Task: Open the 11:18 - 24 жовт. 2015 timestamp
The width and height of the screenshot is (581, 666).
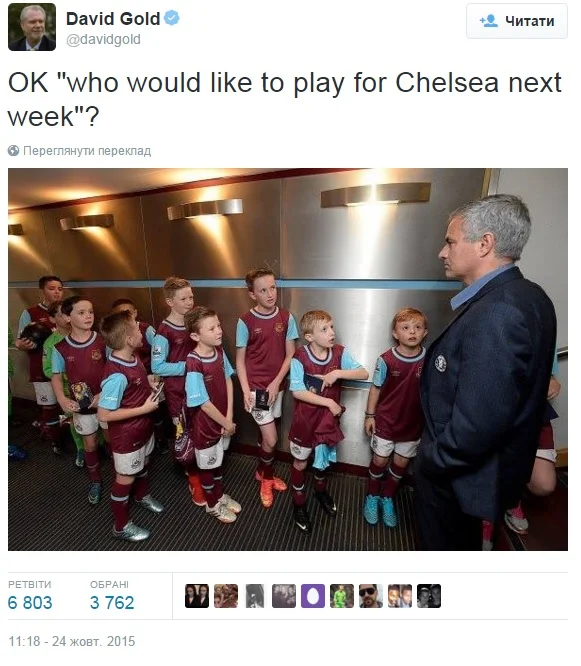Action: 72,641
